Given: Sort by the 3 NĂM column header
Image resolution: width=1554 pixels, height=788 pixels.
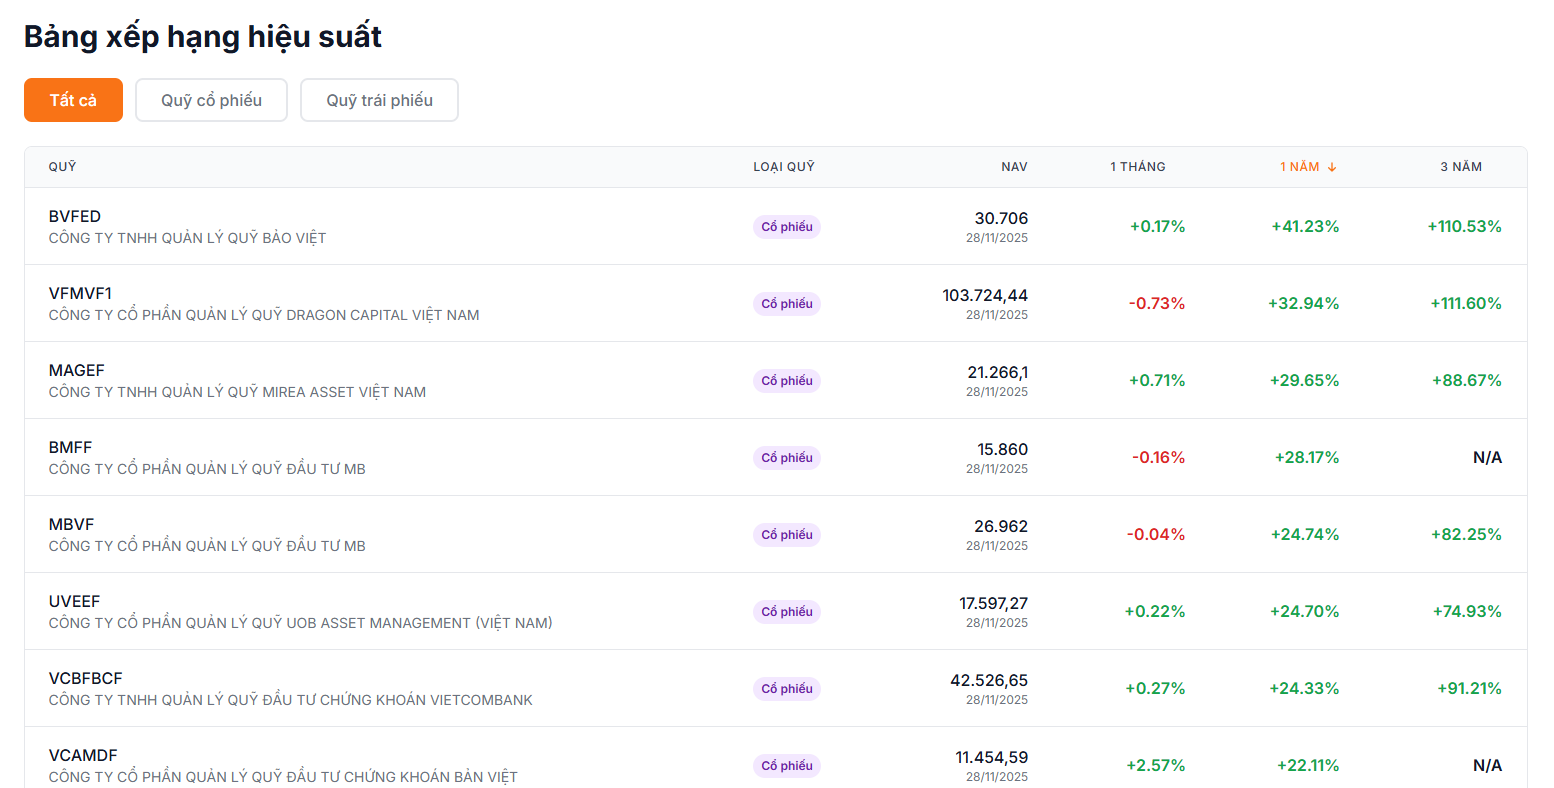Looking at the screenshot, I should (x=1461, y=166).
